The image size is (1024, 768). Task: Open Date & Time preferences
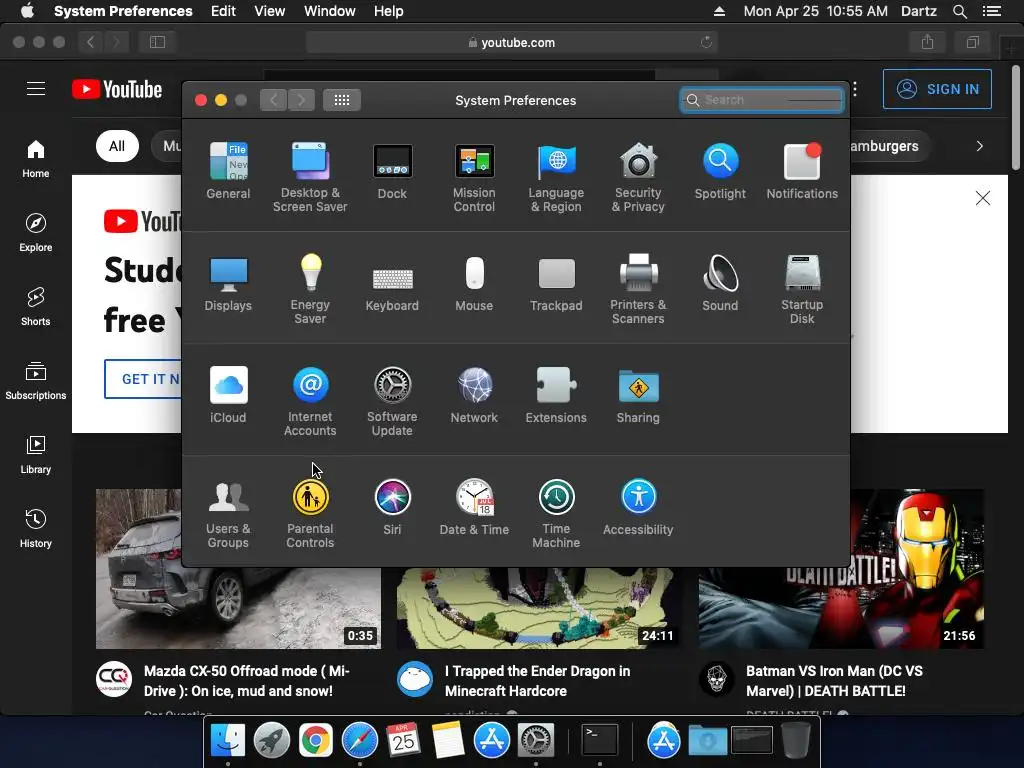(474, 507)
